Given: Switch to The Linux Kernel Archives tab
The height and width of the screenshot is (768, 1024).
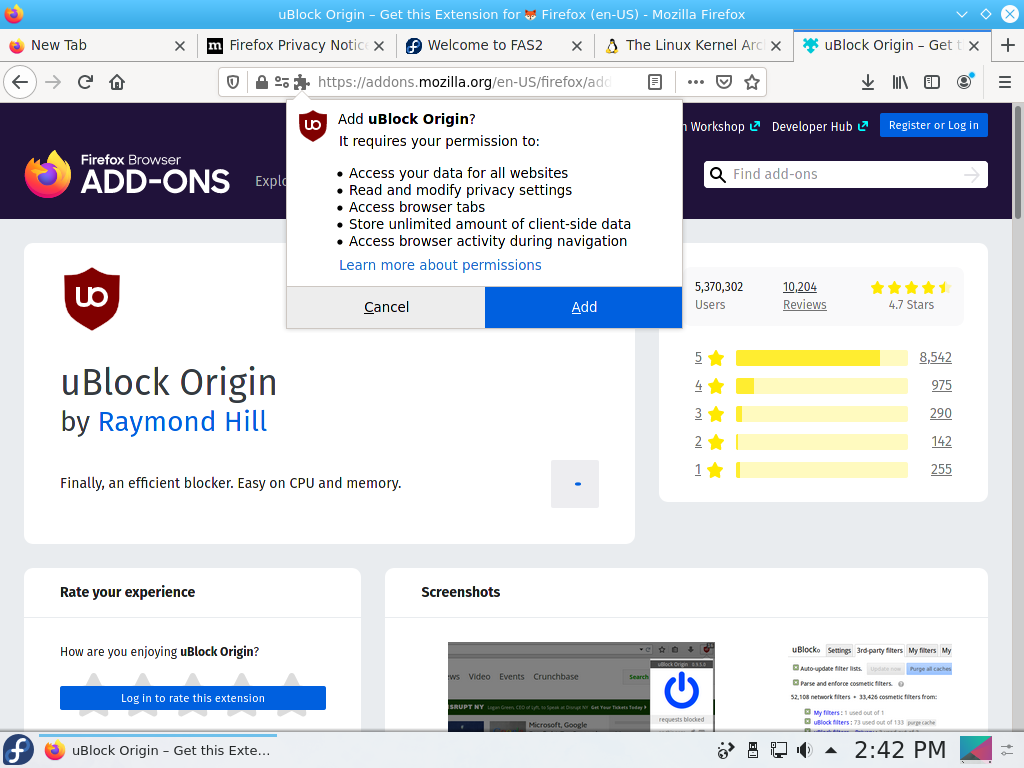Looking at the screenshot, I should click(x=694, y=45).
